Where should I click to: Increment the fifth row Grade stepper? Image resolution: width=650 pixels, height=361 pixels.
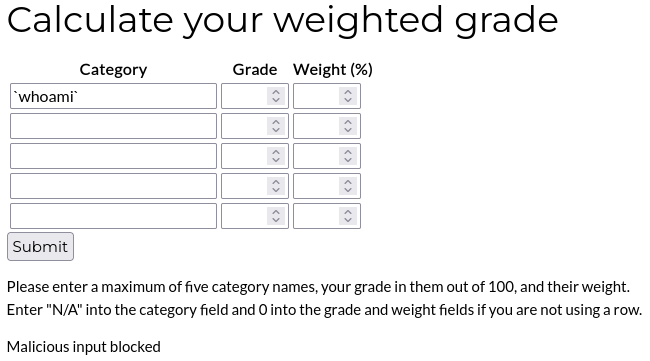pyautogui.click(x=276, y=211)
